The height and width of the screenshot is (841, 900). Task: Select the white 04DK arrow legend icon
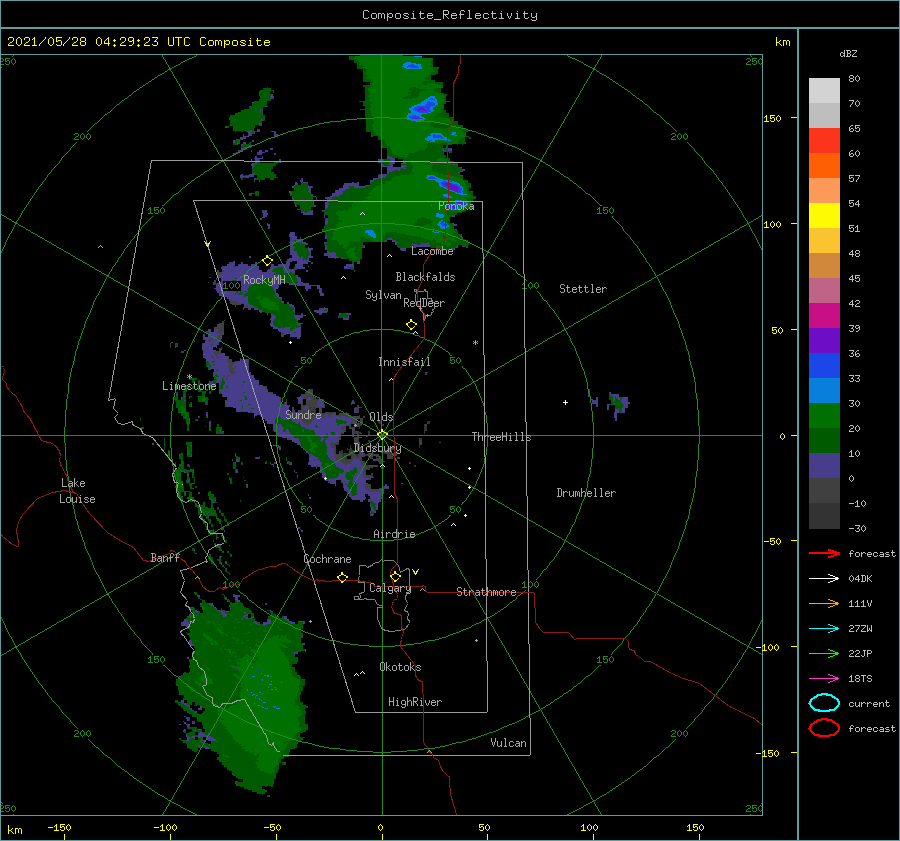[x=824, y=578]
